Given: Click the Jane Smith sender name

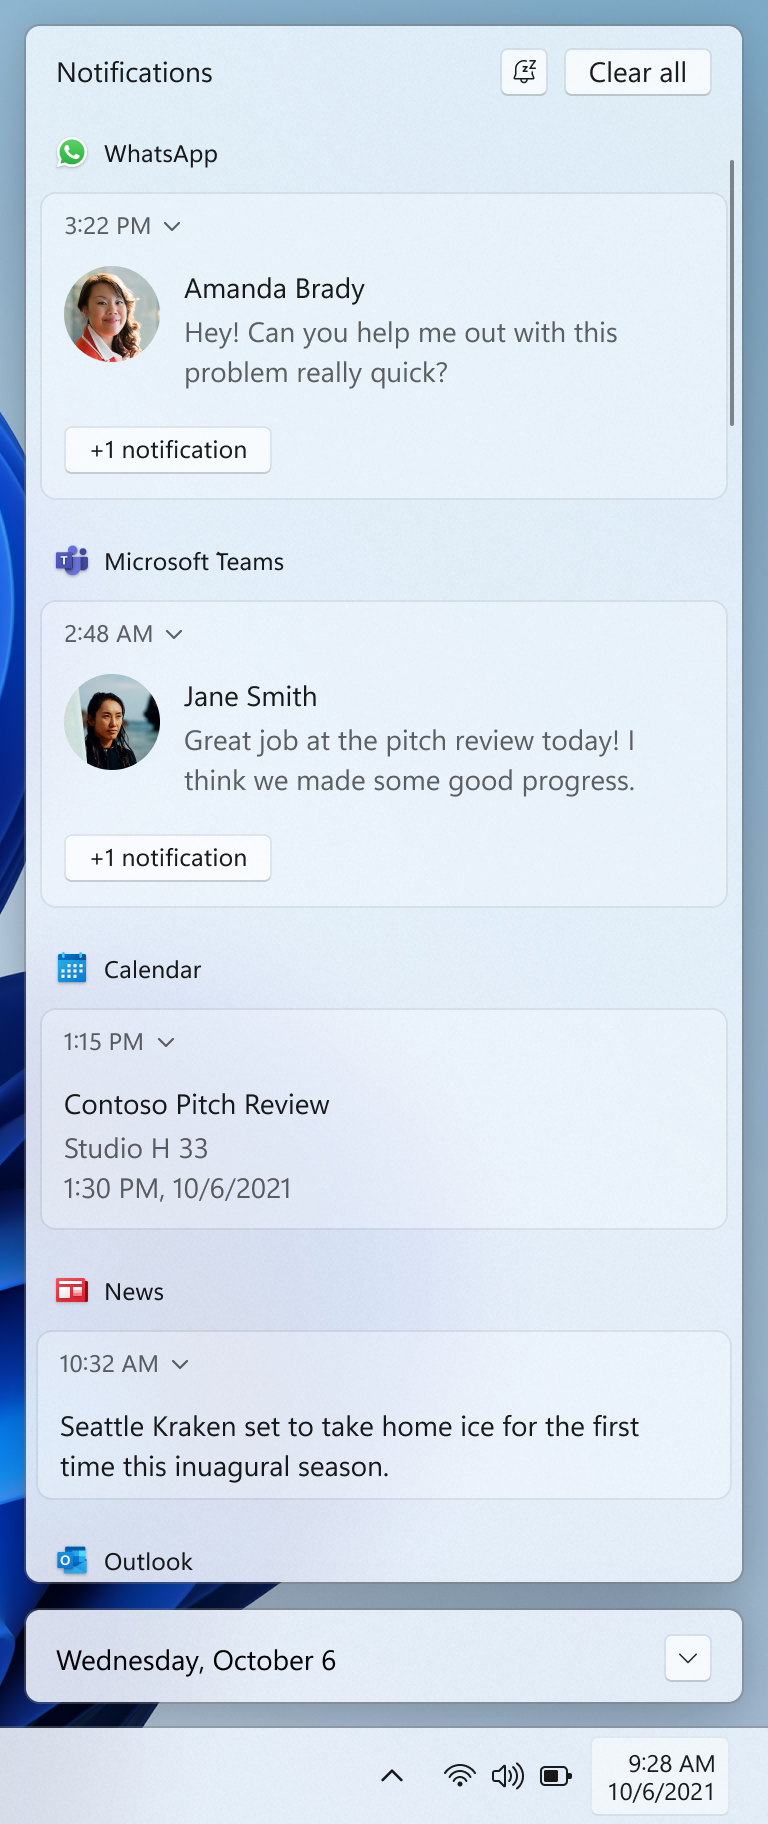Looking at the screenshot, I should click(x=251, y=696).
